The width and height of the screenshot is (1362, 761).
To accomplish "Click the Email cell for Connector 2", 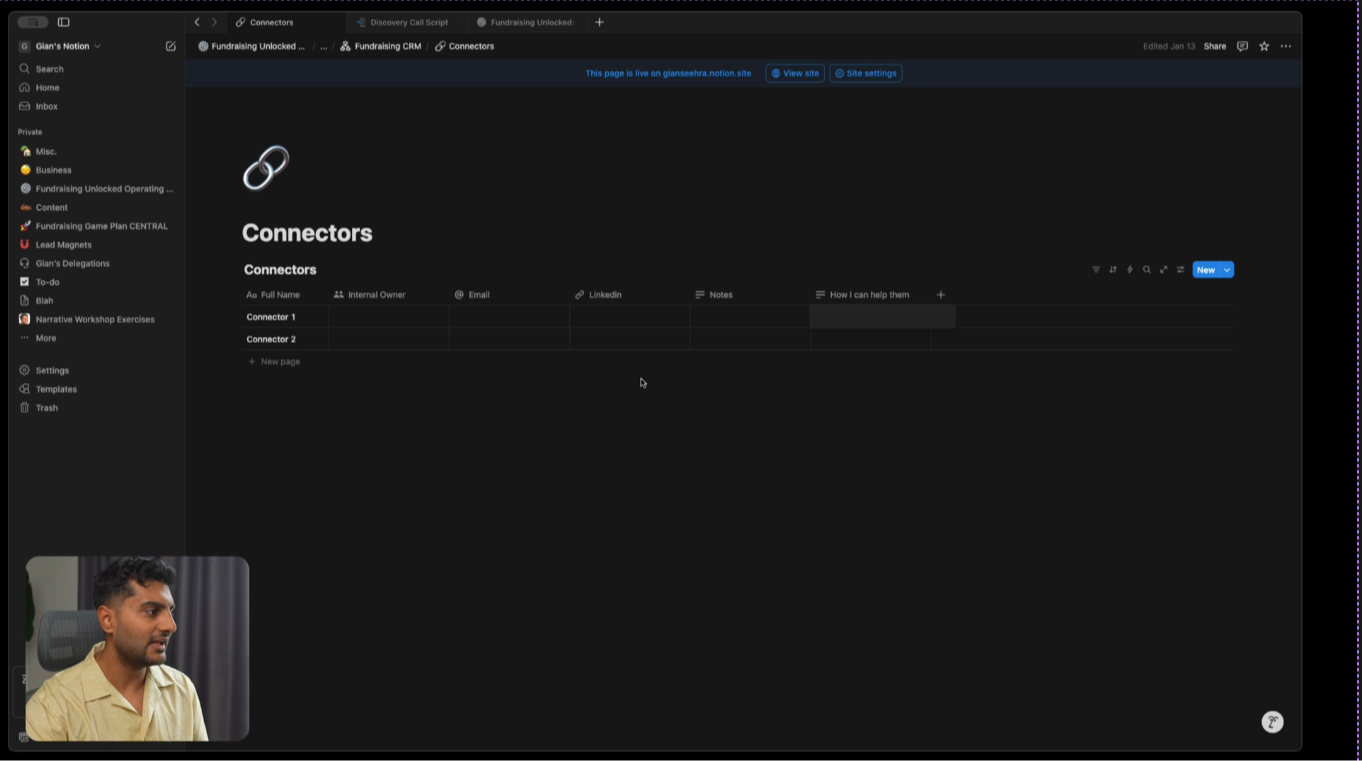I will point(510,339).
